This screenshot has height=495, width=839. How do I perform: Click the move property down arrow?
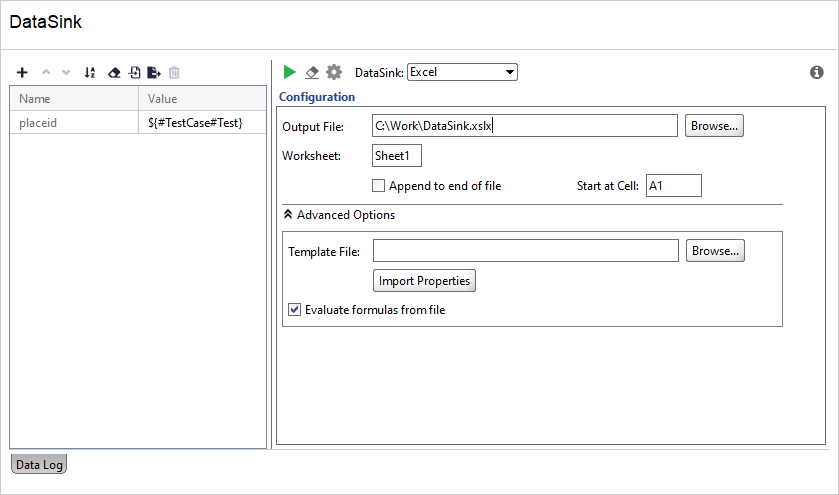66,72
